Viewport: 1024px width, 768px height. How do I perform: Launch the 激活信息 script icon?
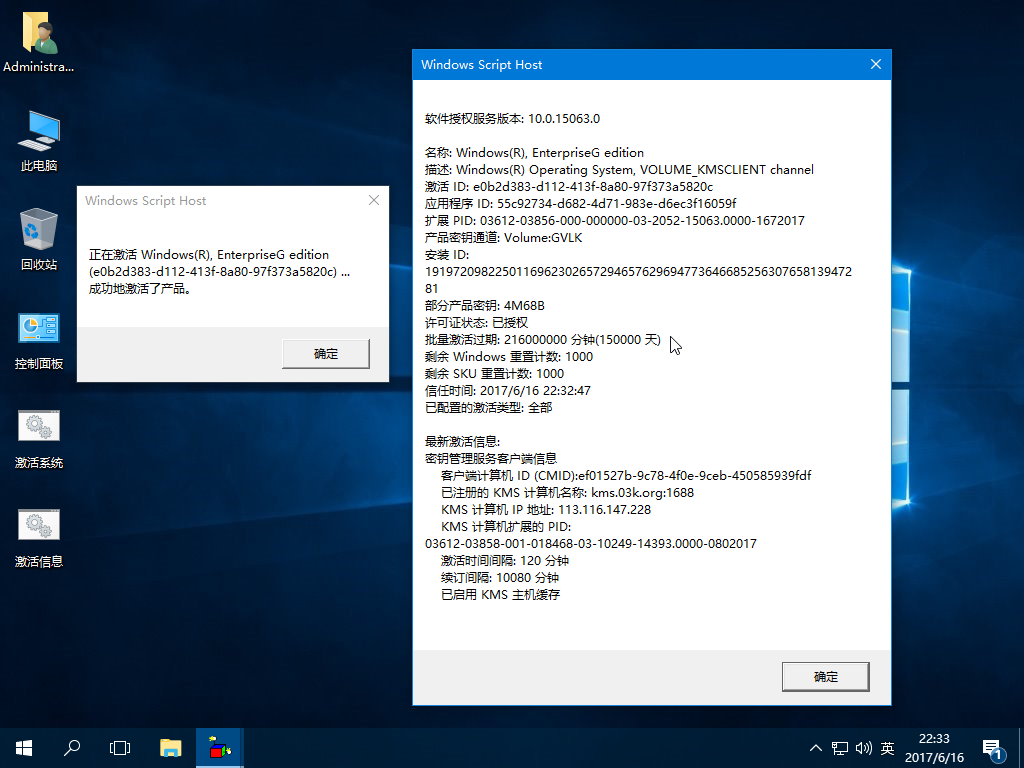(39, 537)
